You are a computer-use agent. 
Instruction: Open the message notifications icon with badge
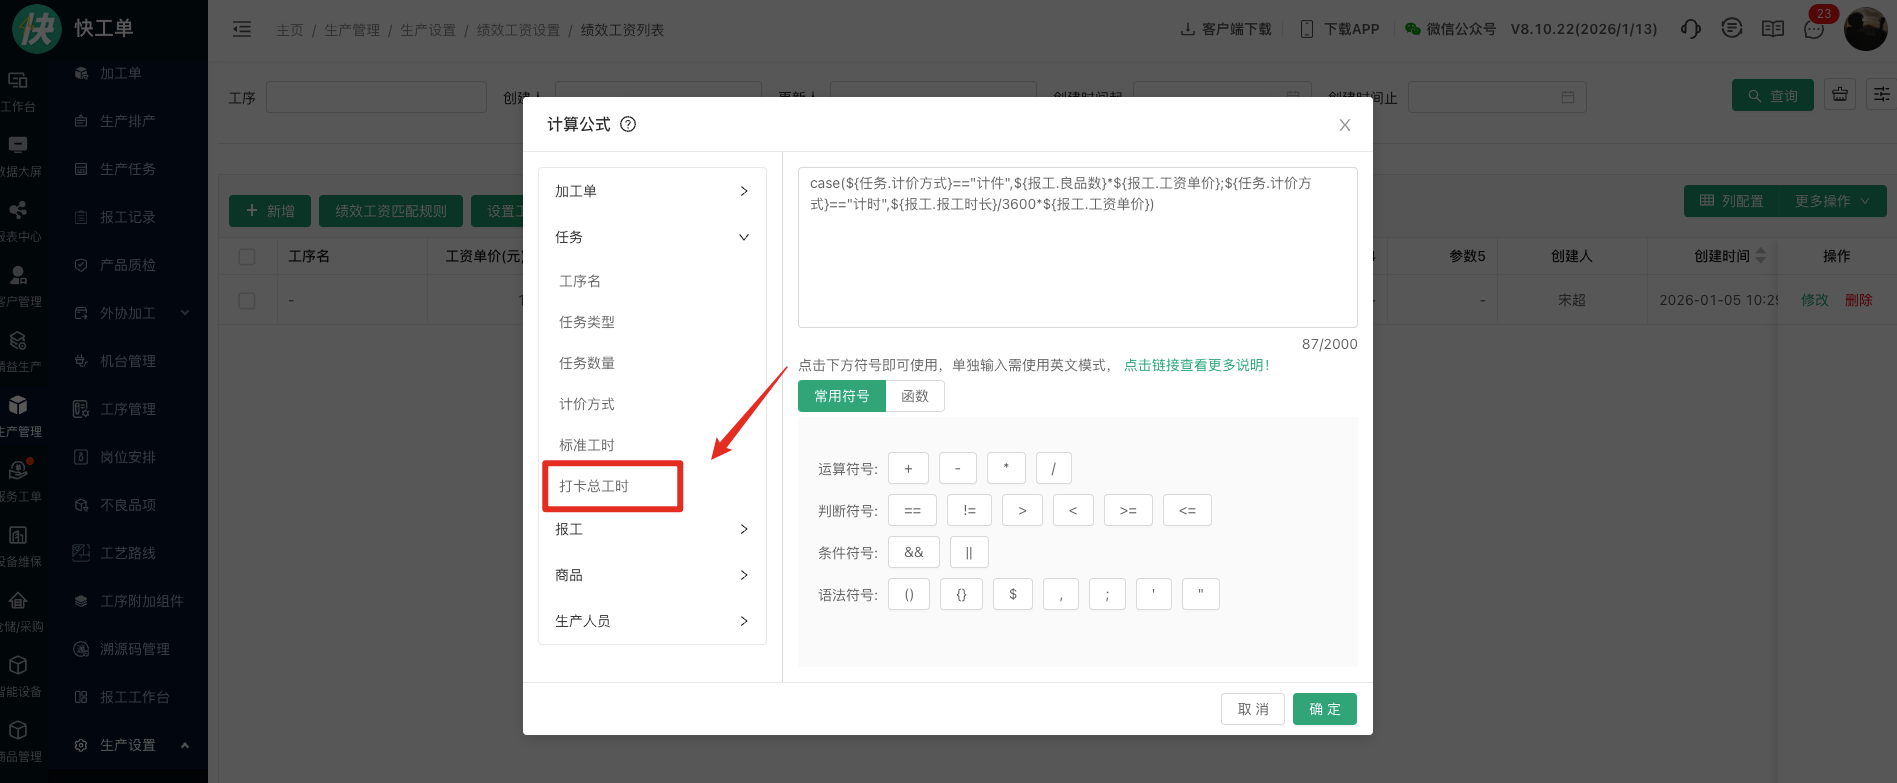coord(1813,29)
